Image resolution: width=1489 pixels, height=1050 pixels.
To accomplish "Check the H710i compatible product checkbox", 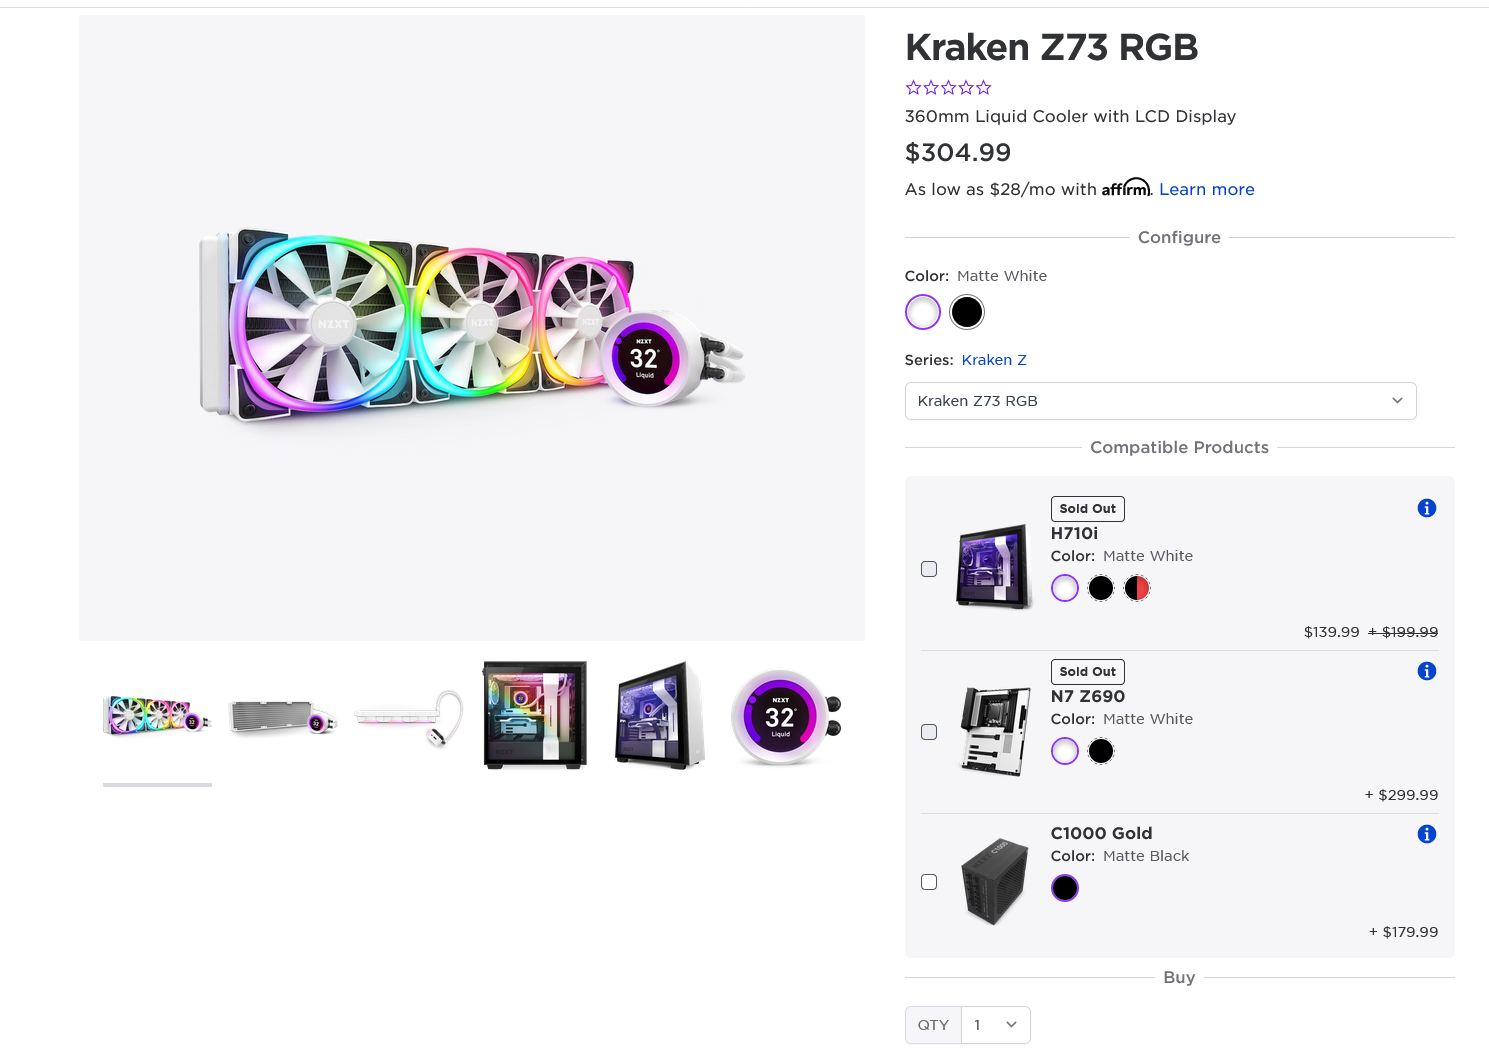I will pos(929,569).
